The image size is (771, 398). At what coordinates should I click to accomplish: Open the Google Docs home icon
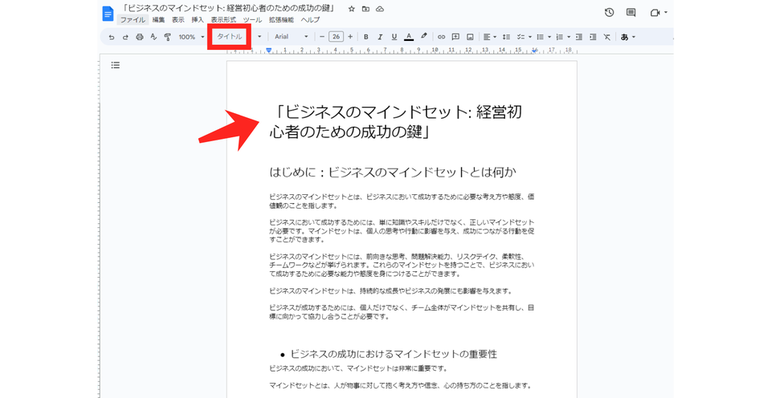click(107, 13)
